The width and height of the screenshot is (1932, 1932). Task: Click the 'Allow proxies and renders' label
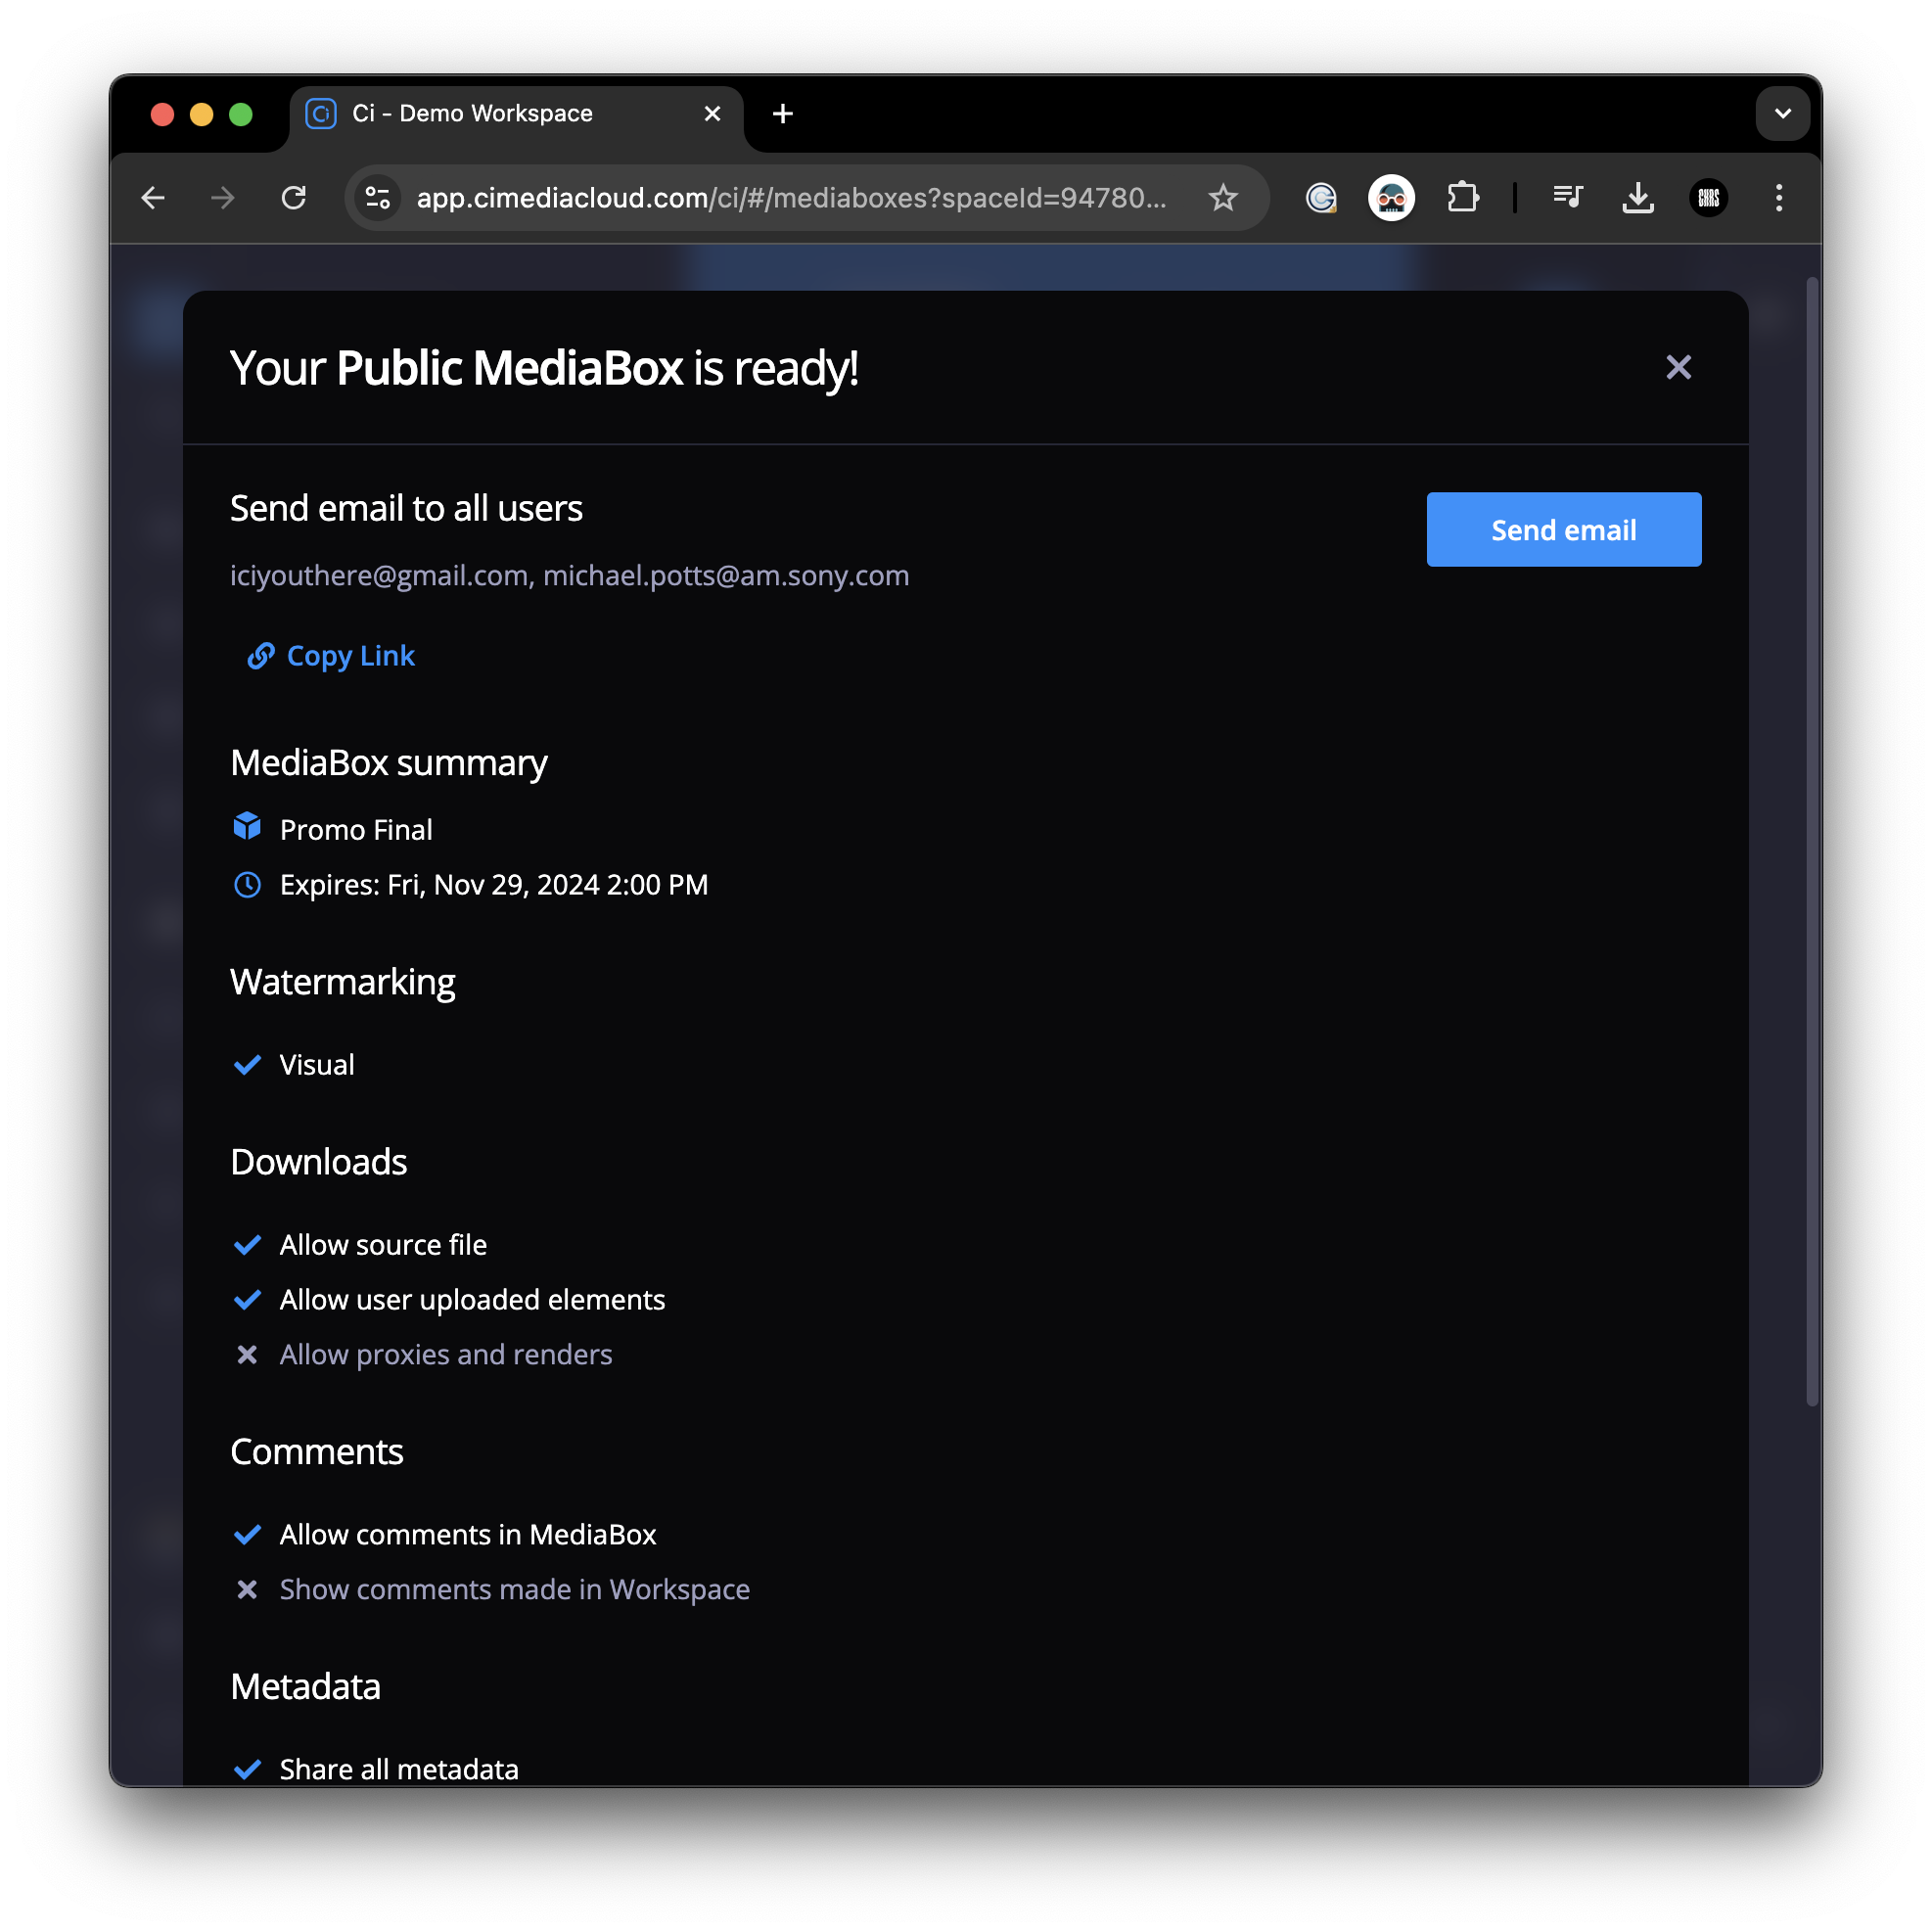(x=446, y=1355)
